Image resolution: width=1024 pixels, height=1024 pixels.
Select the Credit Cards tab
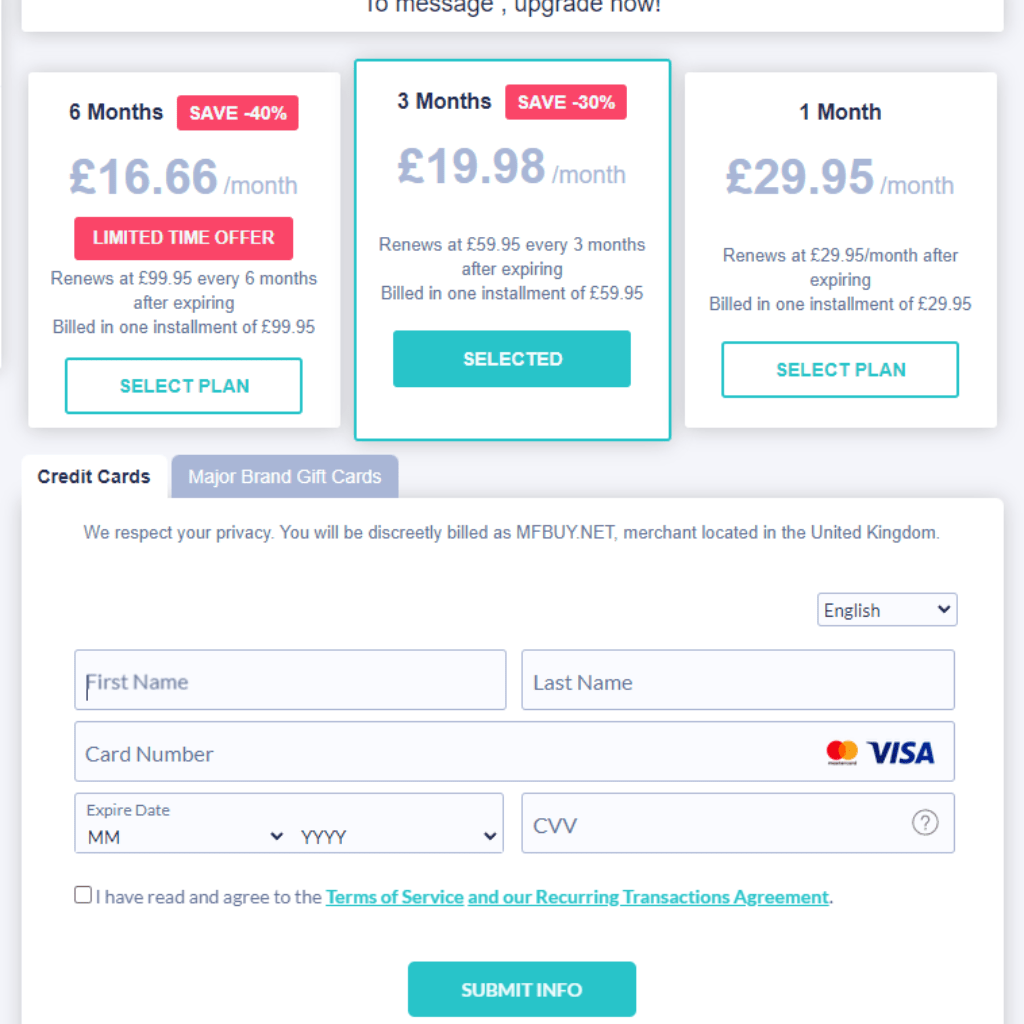pos(94,477)
